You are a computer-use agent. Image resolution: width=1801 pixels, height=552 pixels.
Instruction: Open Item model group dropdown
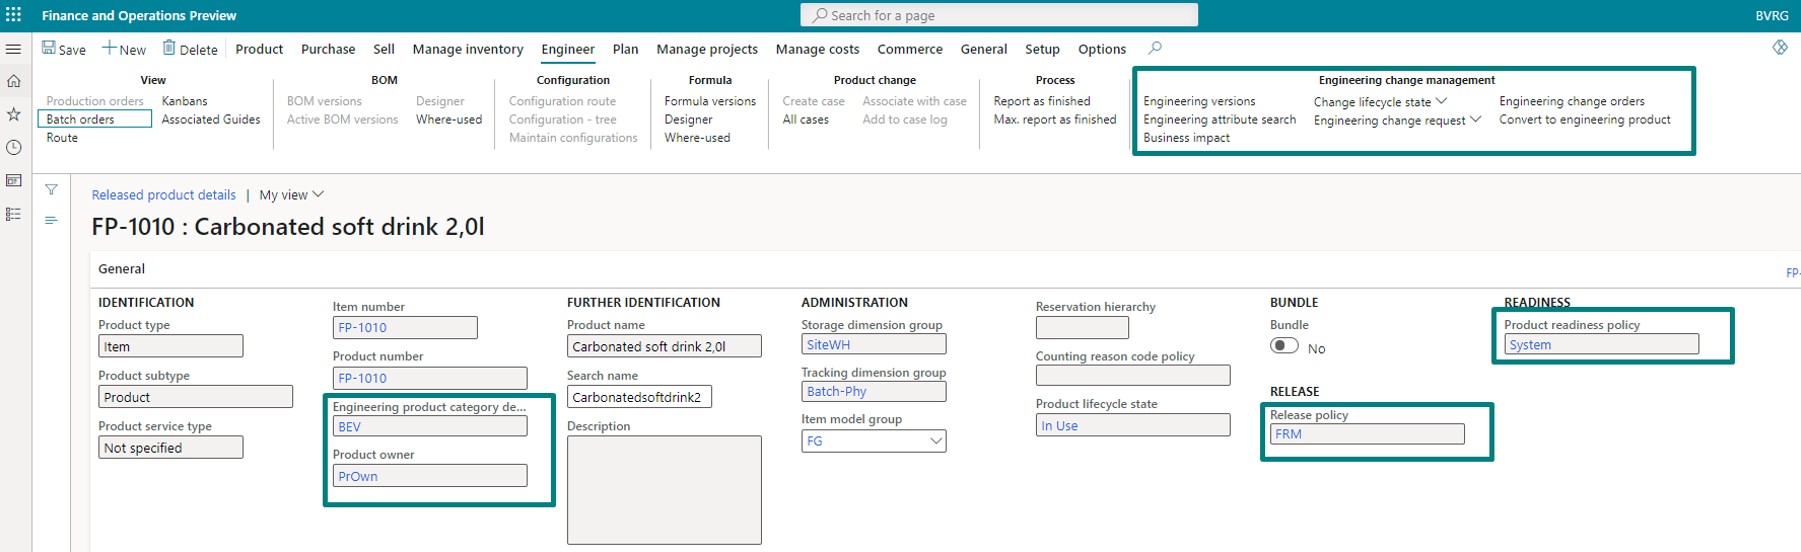click(936, 441)
